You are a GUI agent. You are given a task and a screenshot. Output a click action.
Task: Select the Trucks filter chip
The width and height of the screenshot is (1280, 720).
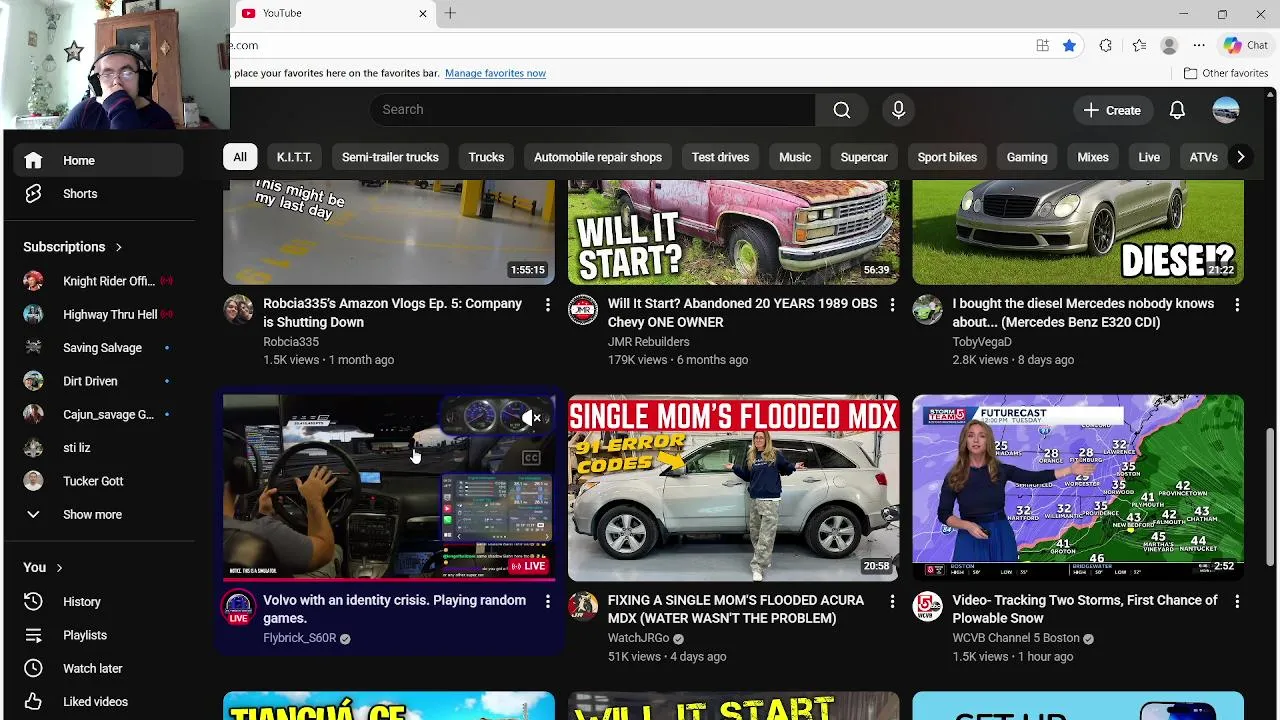pos(486,157)
